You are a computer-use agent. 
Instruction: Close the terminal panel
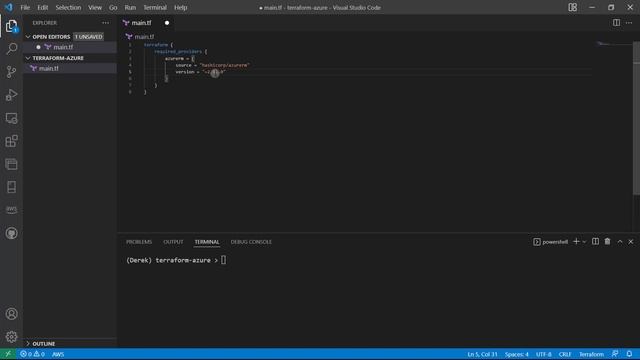631,242
